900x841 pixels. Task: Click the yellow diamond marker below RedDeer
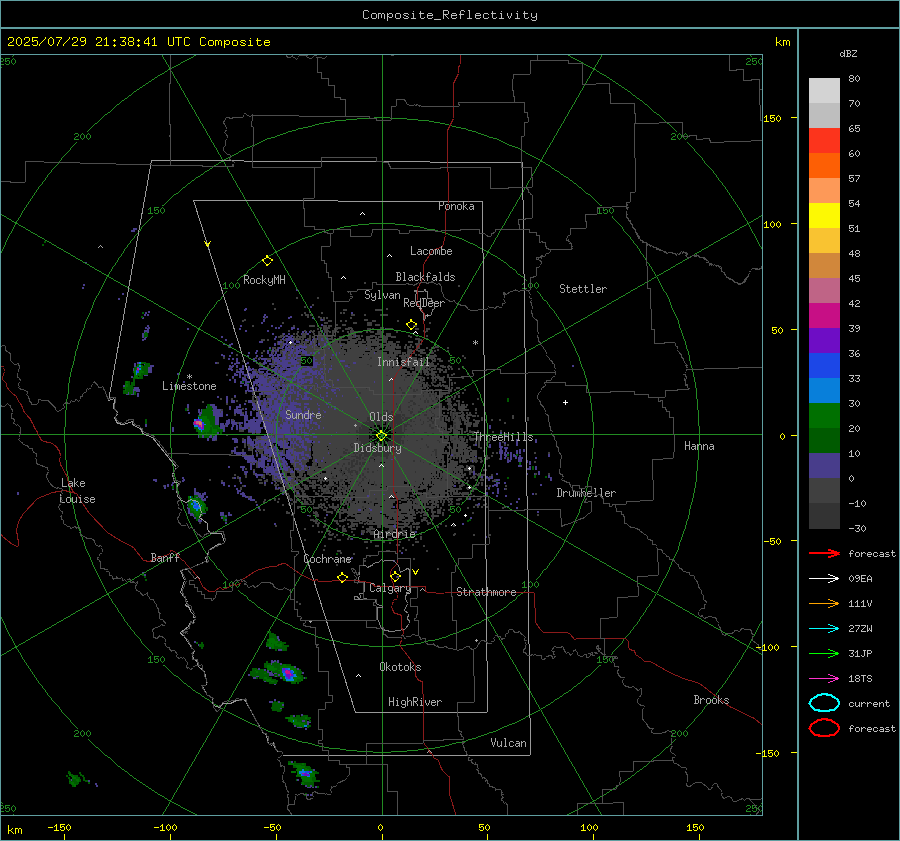[x=412, y=325]
